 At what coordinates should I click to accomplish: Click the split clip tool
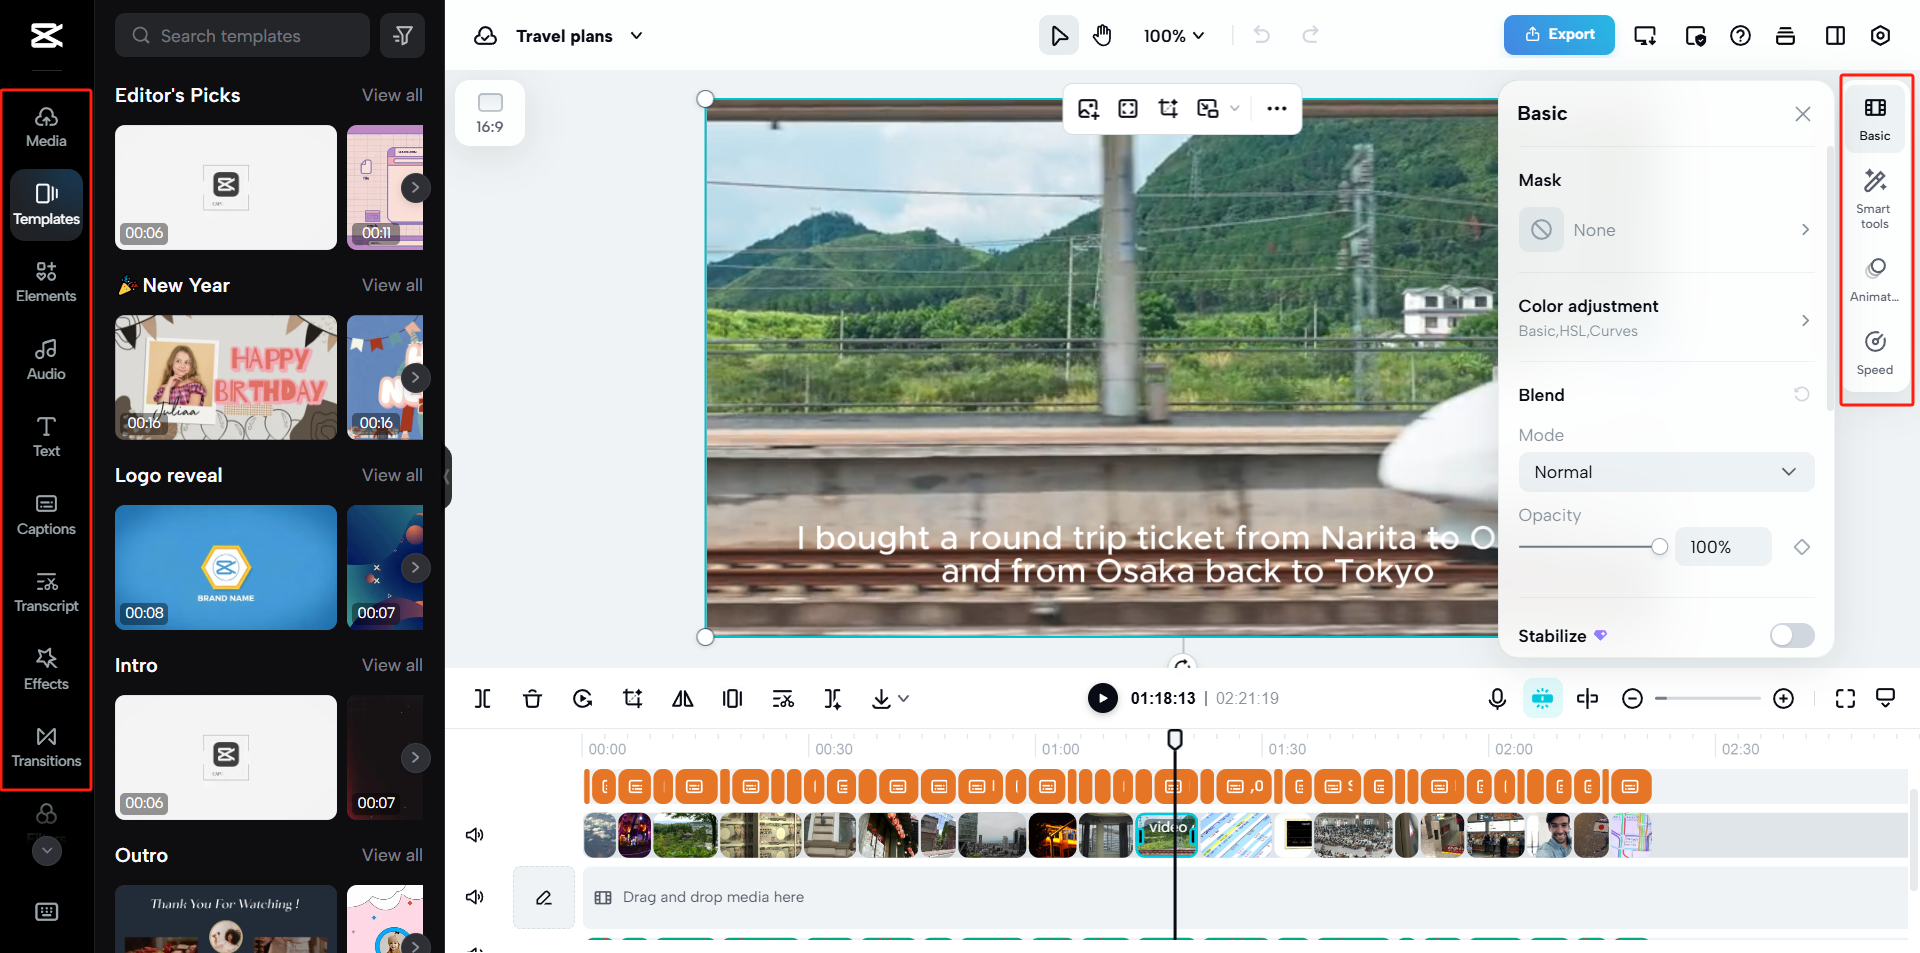coord(482,699)
